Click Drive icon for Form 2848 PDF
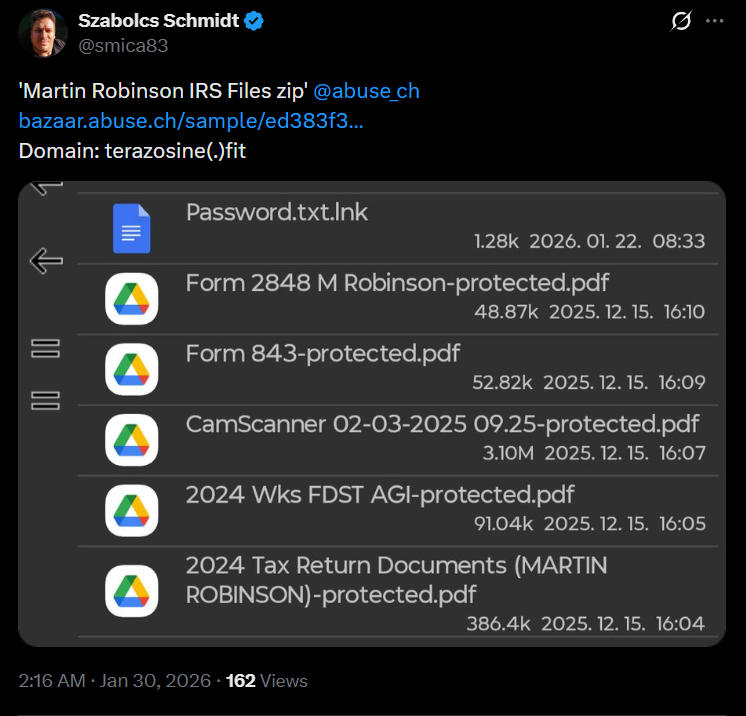 point(131,297)
